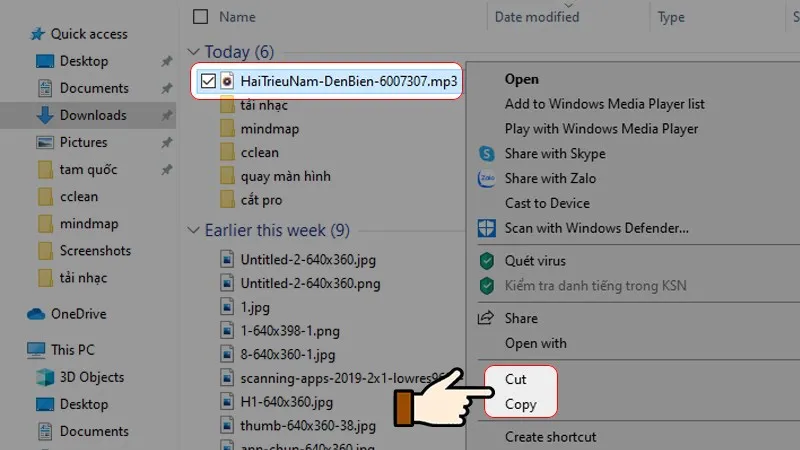The width and height of the screenshot is (800, 450).
Task: Choose Share with Skype
Action: coord(555,154)
